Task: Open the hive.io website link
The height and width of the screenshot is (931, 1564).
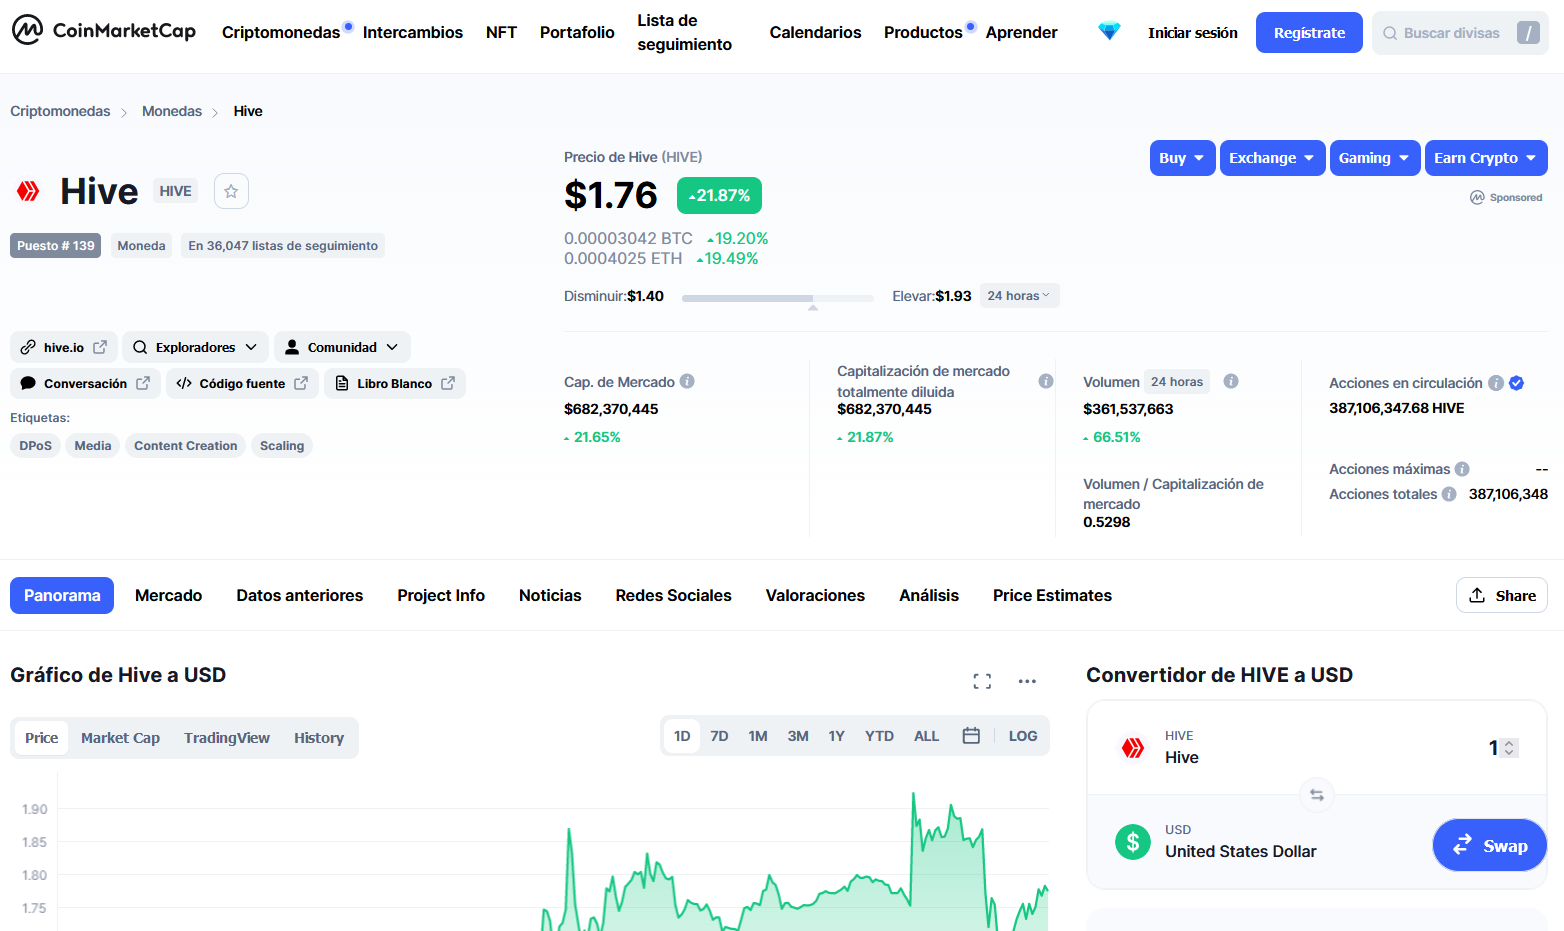Action: point(64,347)
